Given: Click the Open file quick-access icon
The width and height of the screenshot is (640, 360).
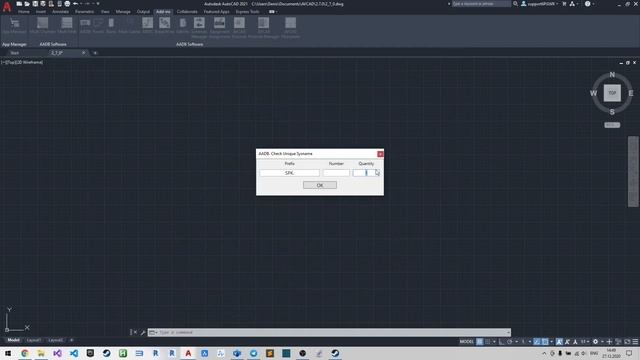Looking at the screenshot, I should click(27, 4).
